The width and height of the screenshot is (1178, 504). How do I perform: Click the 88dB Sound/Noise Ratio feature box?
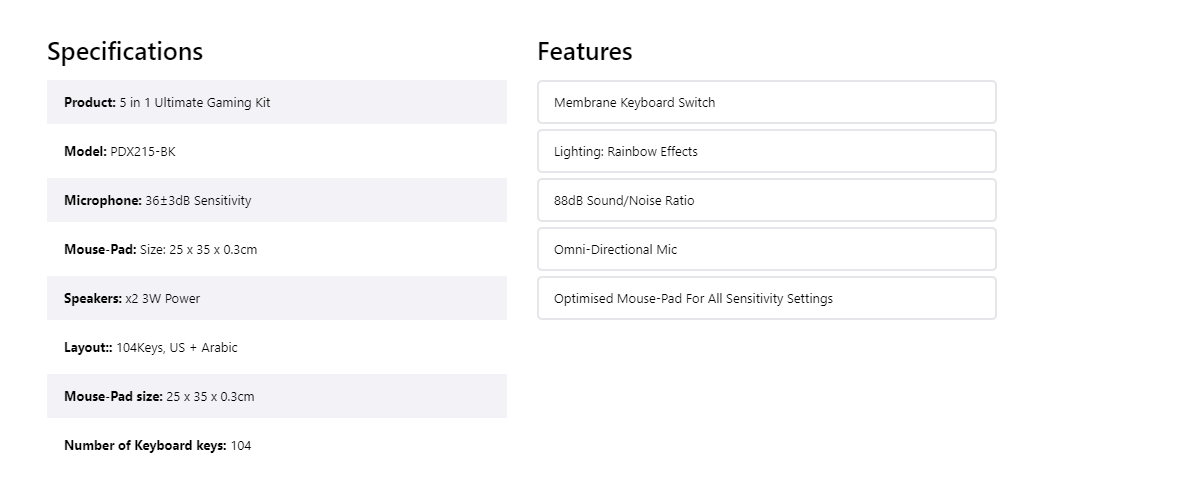point(766,200)
